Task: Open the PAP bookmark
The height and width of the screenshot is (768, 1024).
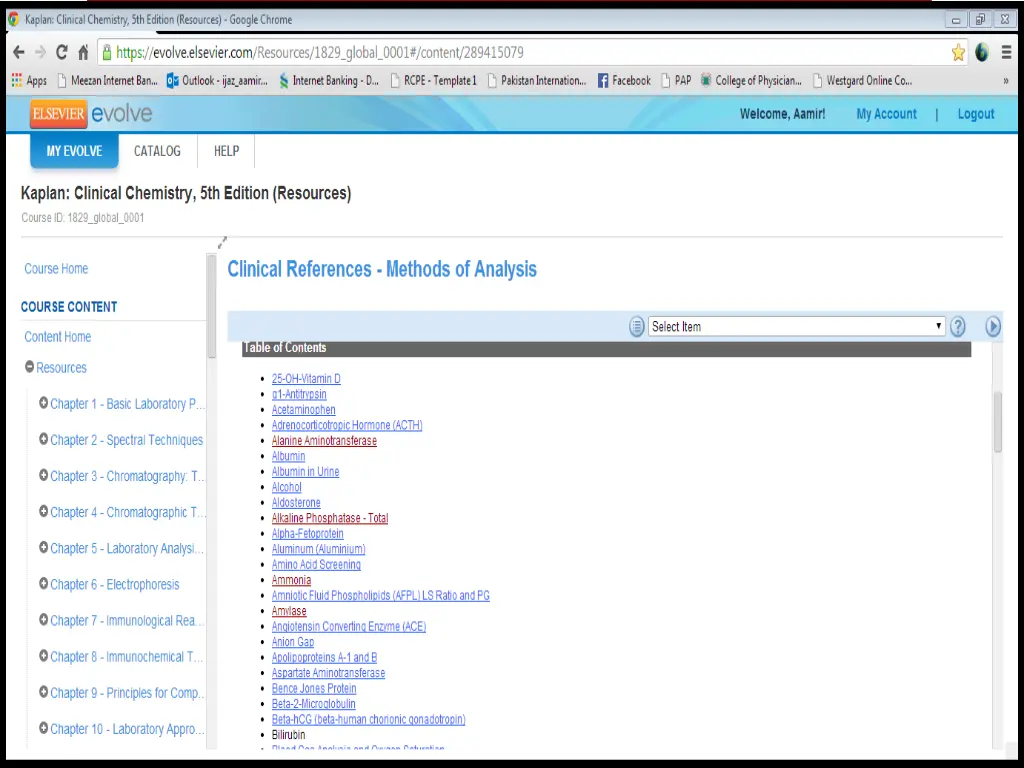Action: click(x=676, y=80)
